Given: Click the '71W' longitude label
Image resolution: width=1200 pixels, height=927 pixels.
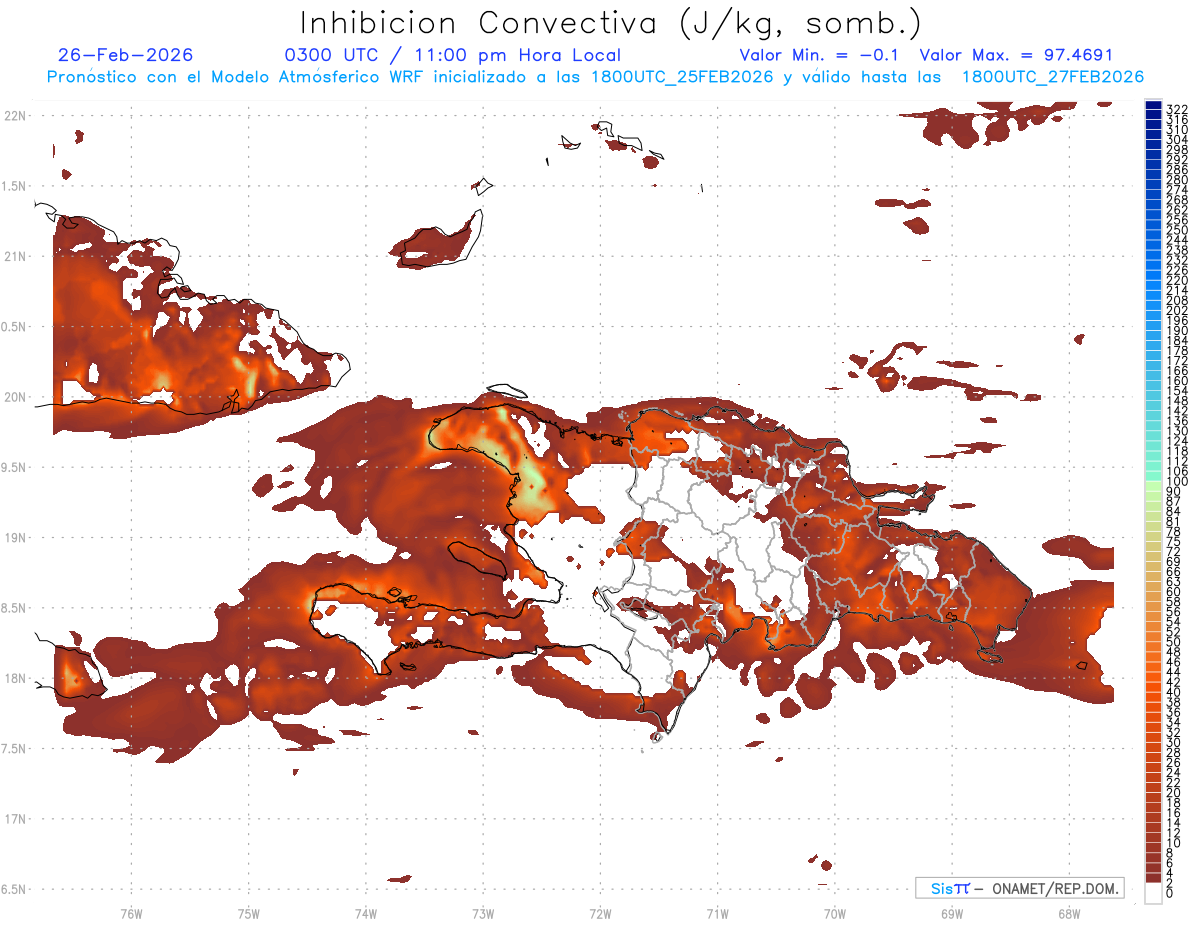Looking at the screenshot, I should tap(718, 913).
